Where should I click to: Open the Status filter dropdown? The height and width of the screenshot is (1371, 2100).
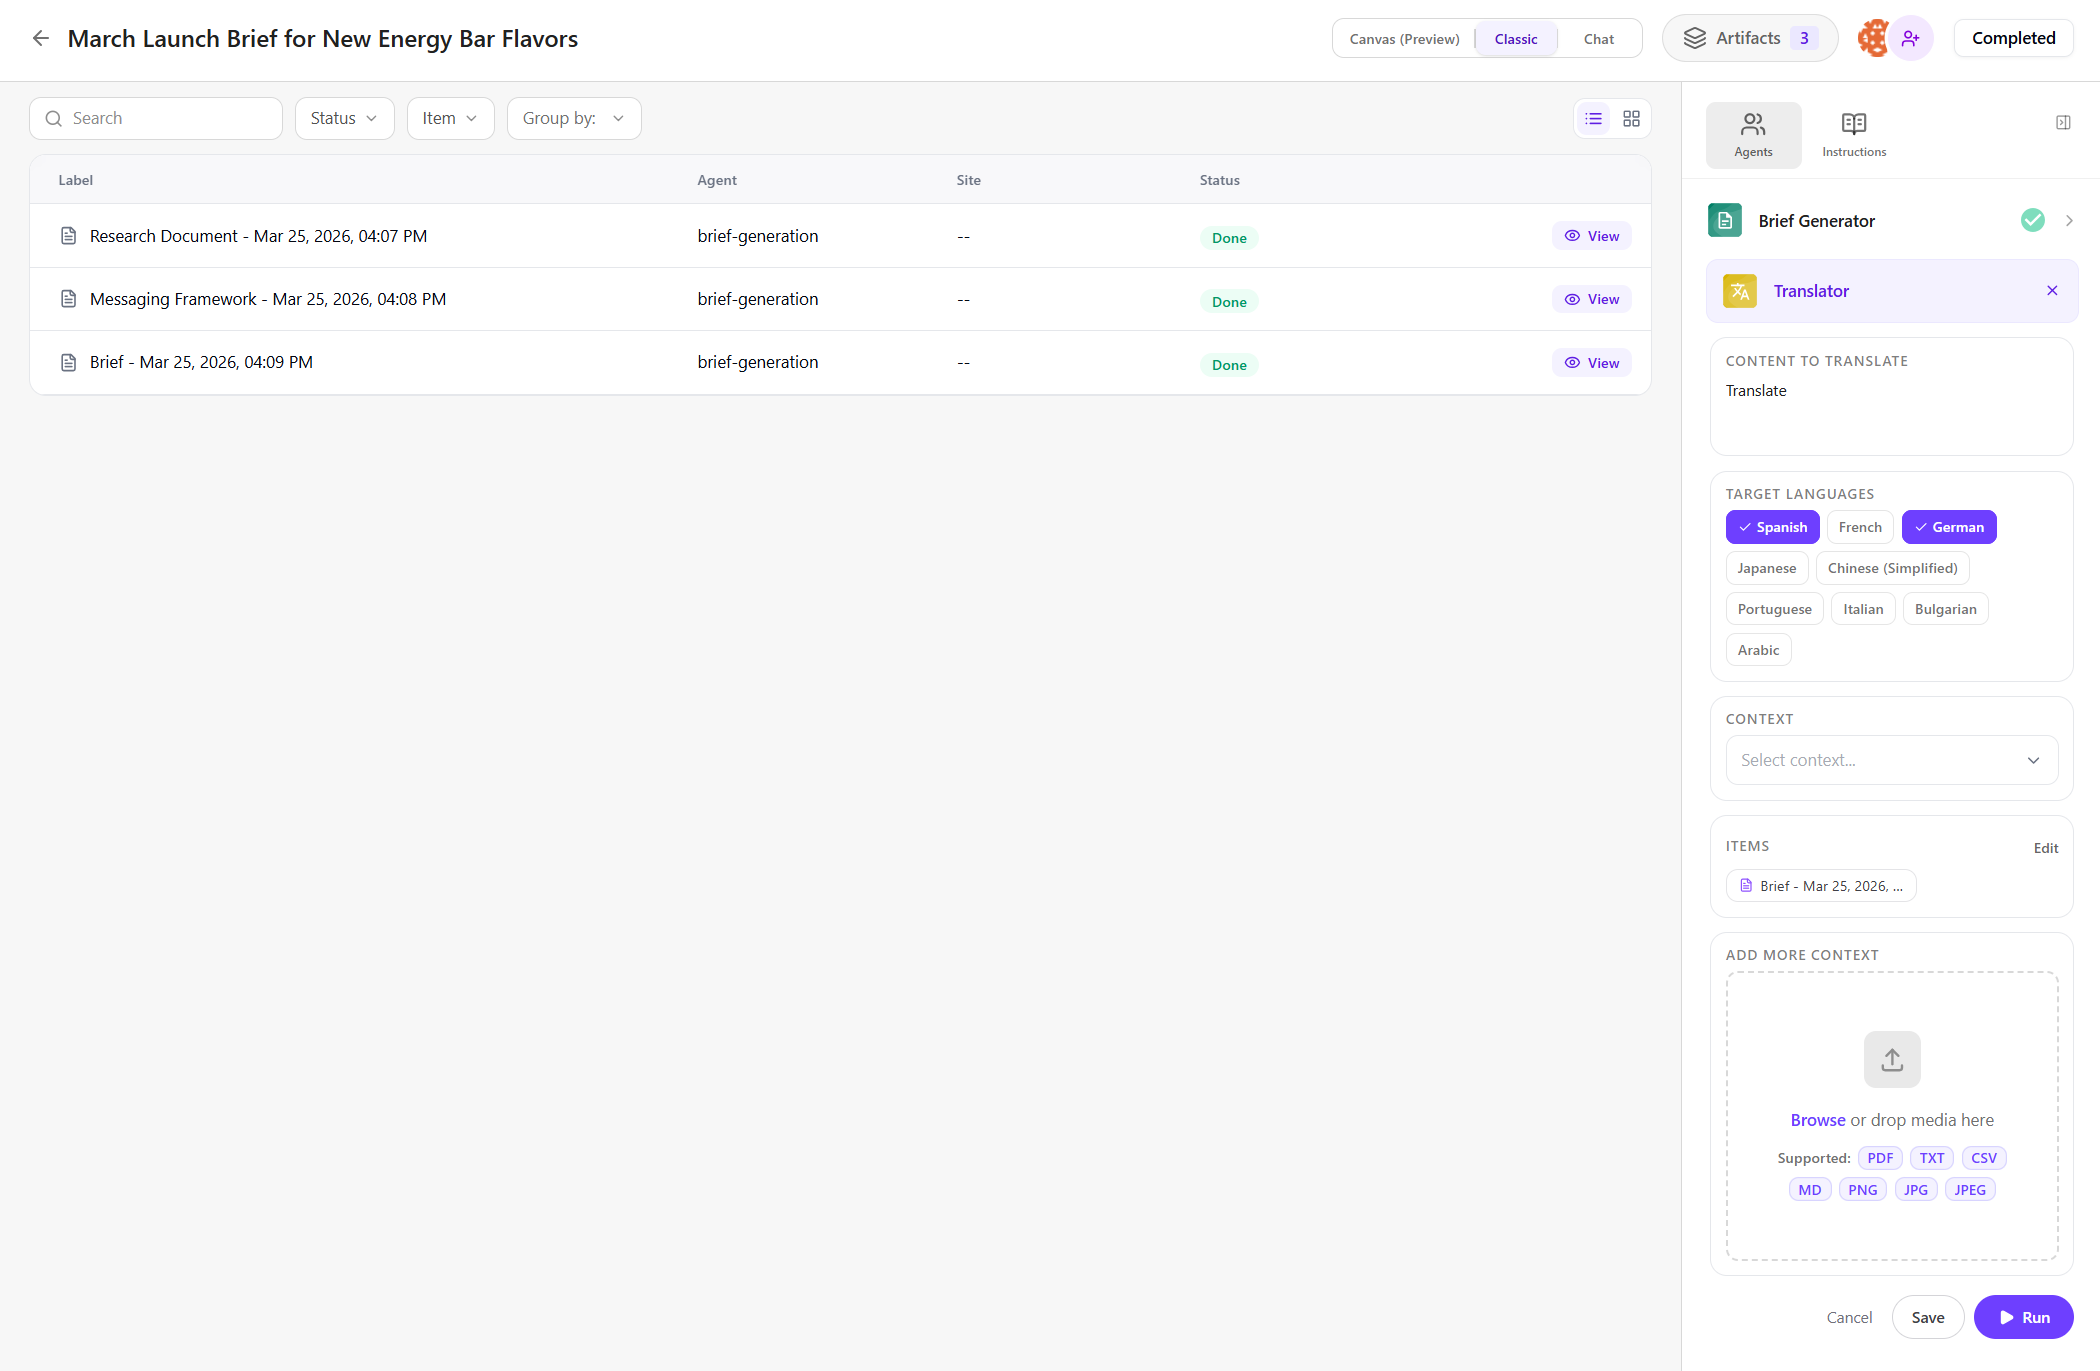tap(344, 118)
